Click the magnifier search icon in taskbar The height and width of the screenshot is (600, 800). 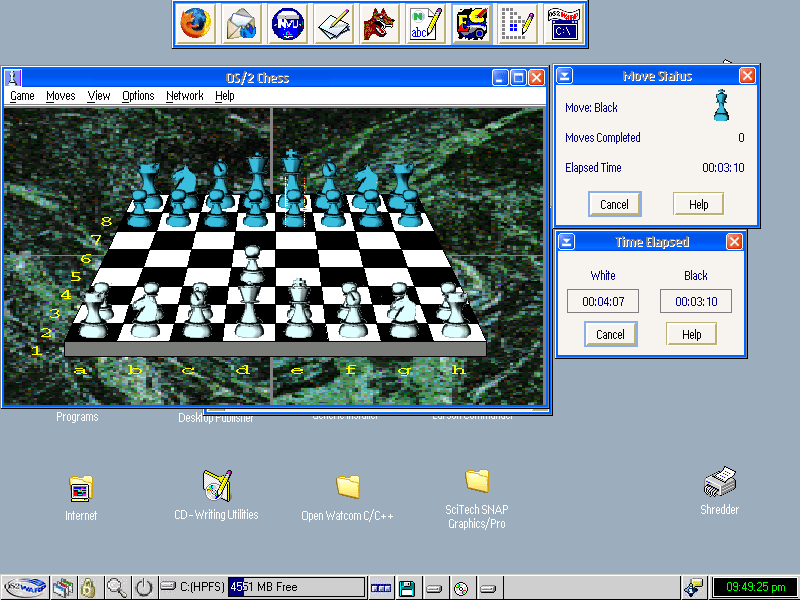[117, 587]
